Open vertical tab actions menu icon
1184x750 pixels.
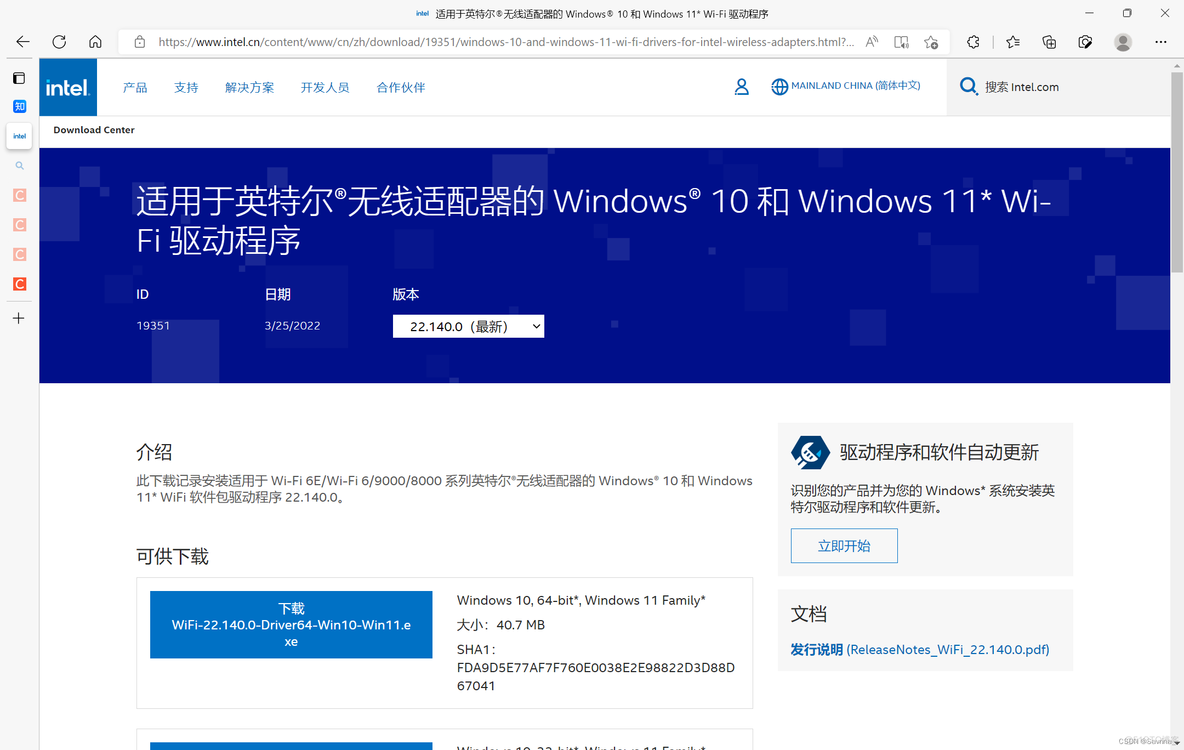[19, 78]
